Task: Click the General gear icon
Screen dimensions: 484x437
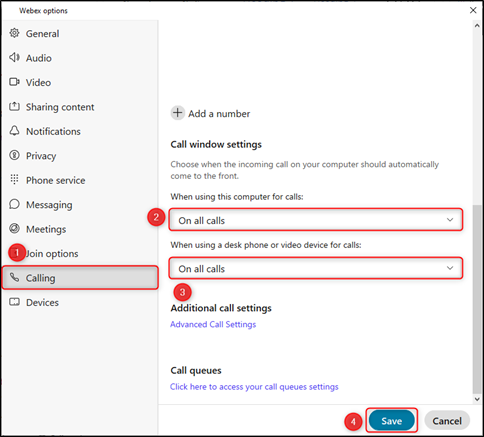Action: [14, 33]
